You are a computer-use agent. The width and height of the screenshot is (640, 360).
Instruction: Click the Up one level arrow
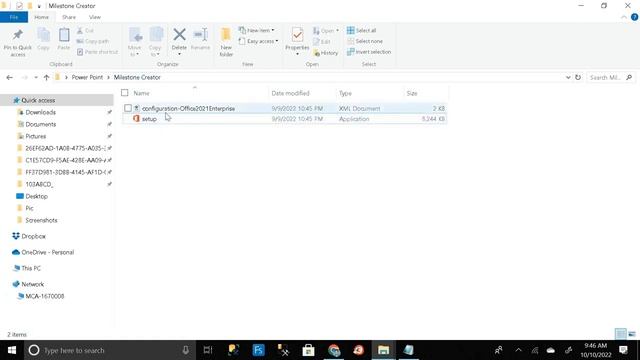point(46,77)
